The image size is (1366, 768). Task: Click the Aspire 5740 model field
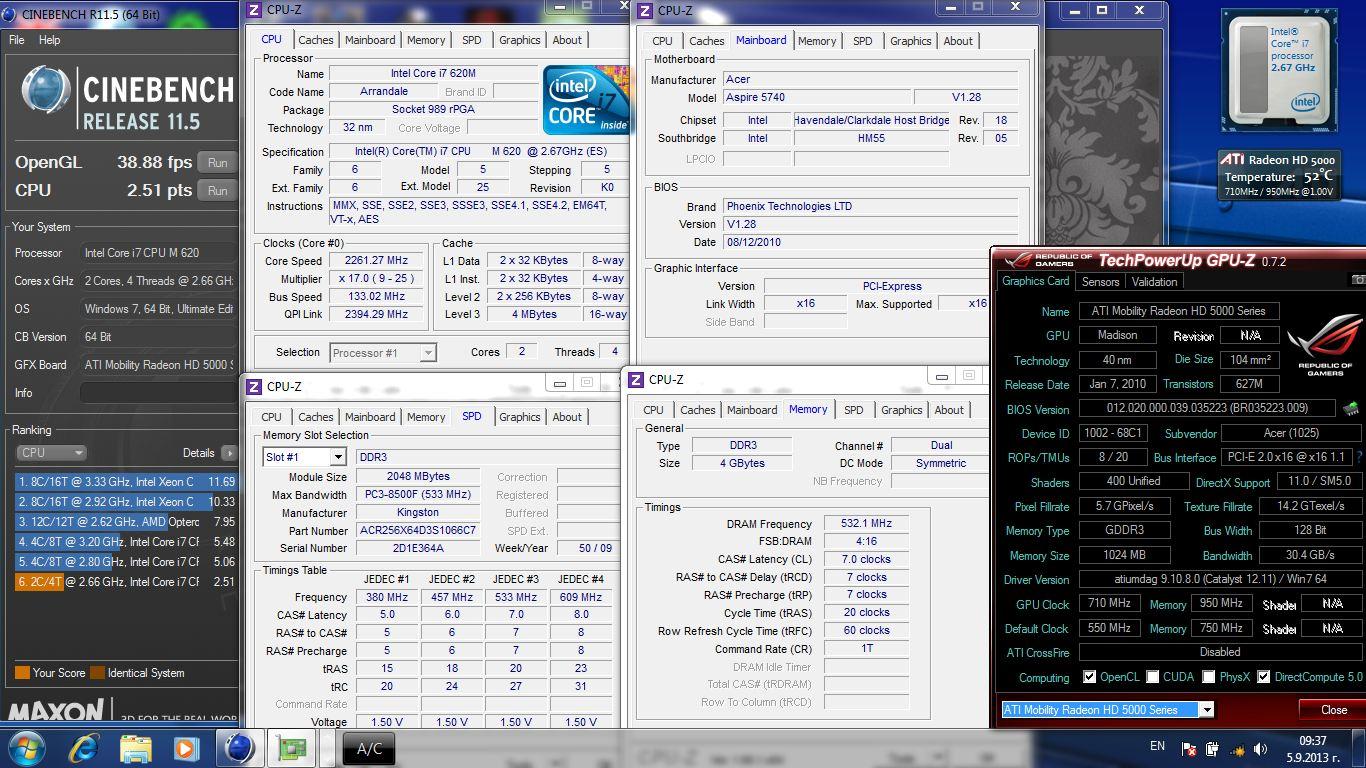817,98
